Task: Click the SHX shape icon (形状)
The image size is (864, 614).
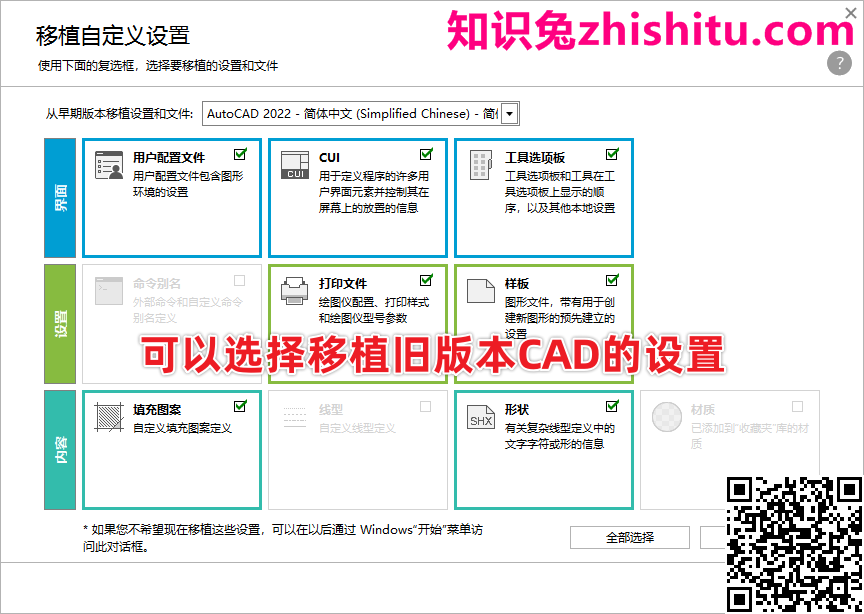Action: (480, 417)
